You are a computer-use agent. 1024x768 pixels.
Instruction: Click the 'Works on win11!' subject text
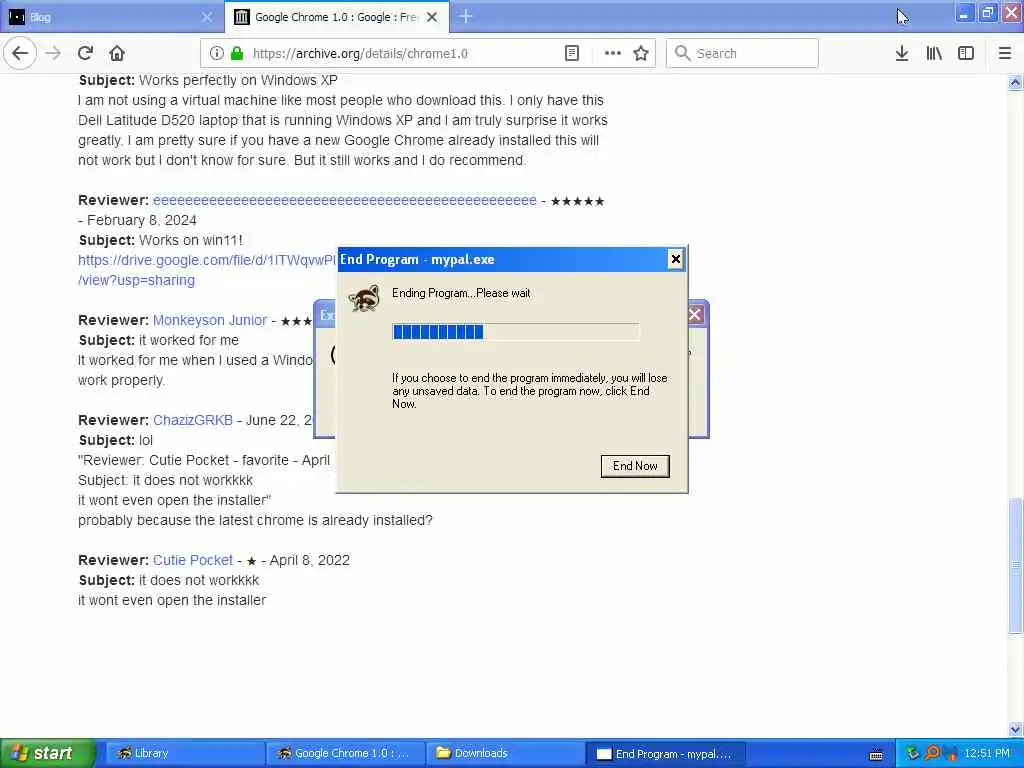pos(191,240)
